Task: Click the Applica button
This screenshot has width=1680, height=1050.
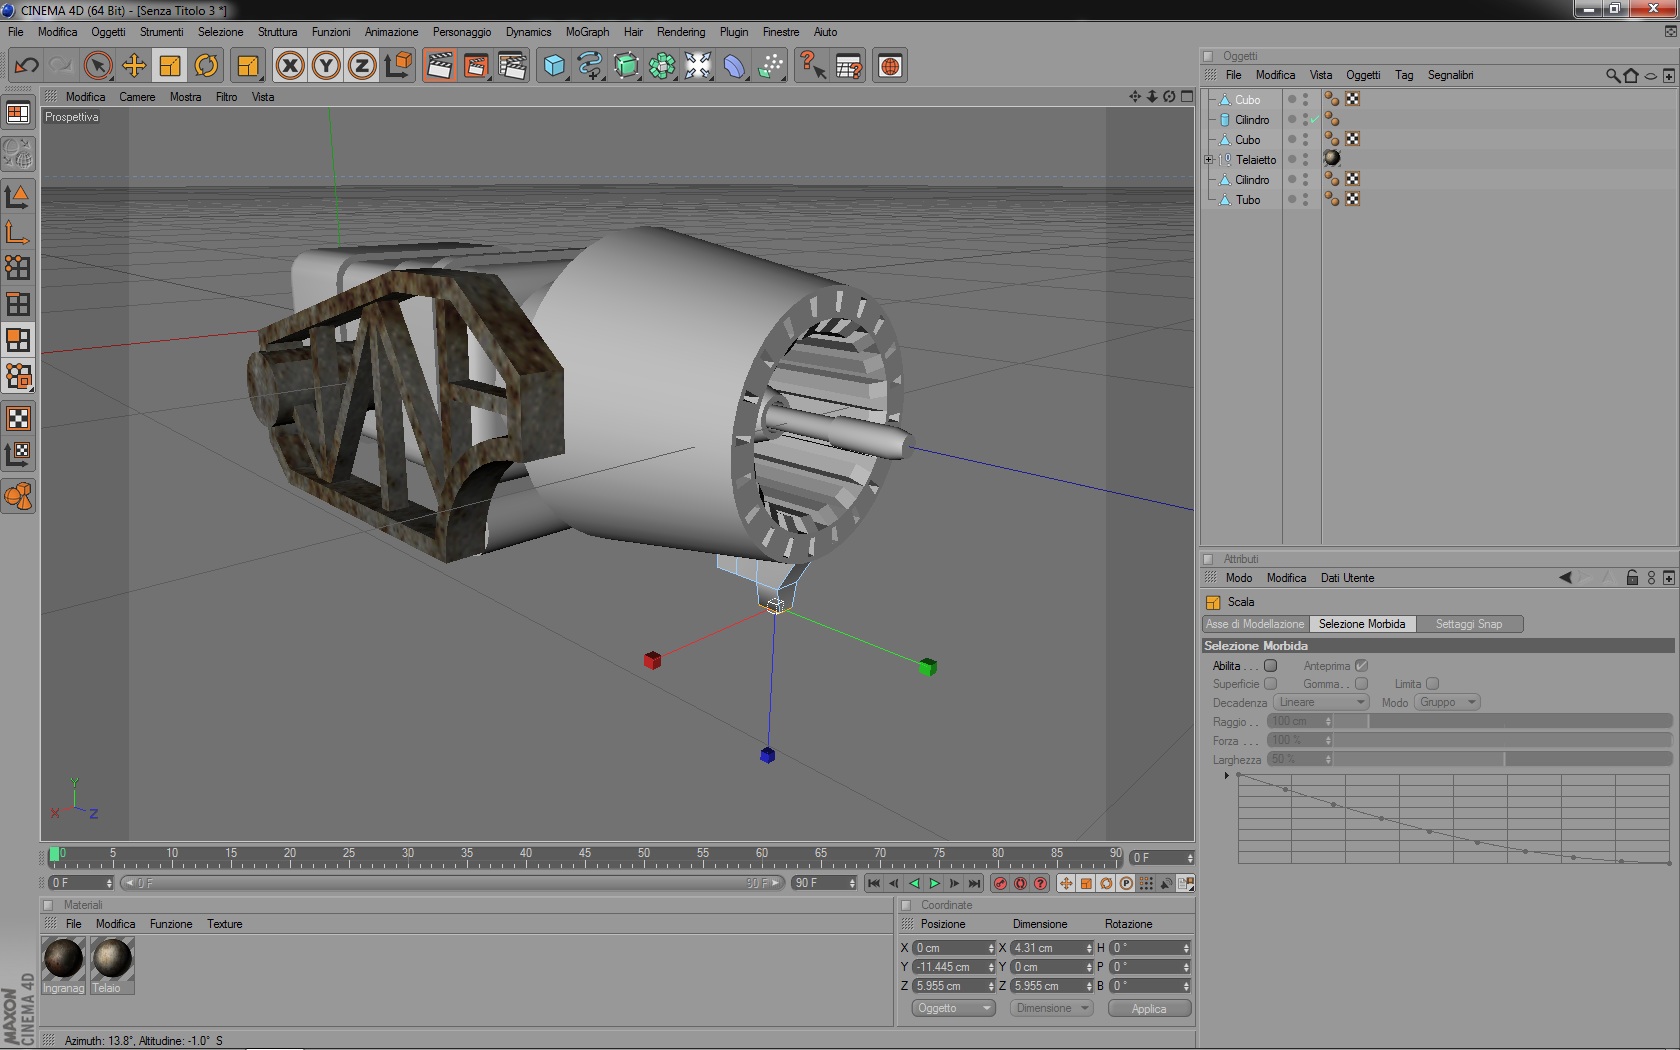Action: [x=1149, y=1008]
